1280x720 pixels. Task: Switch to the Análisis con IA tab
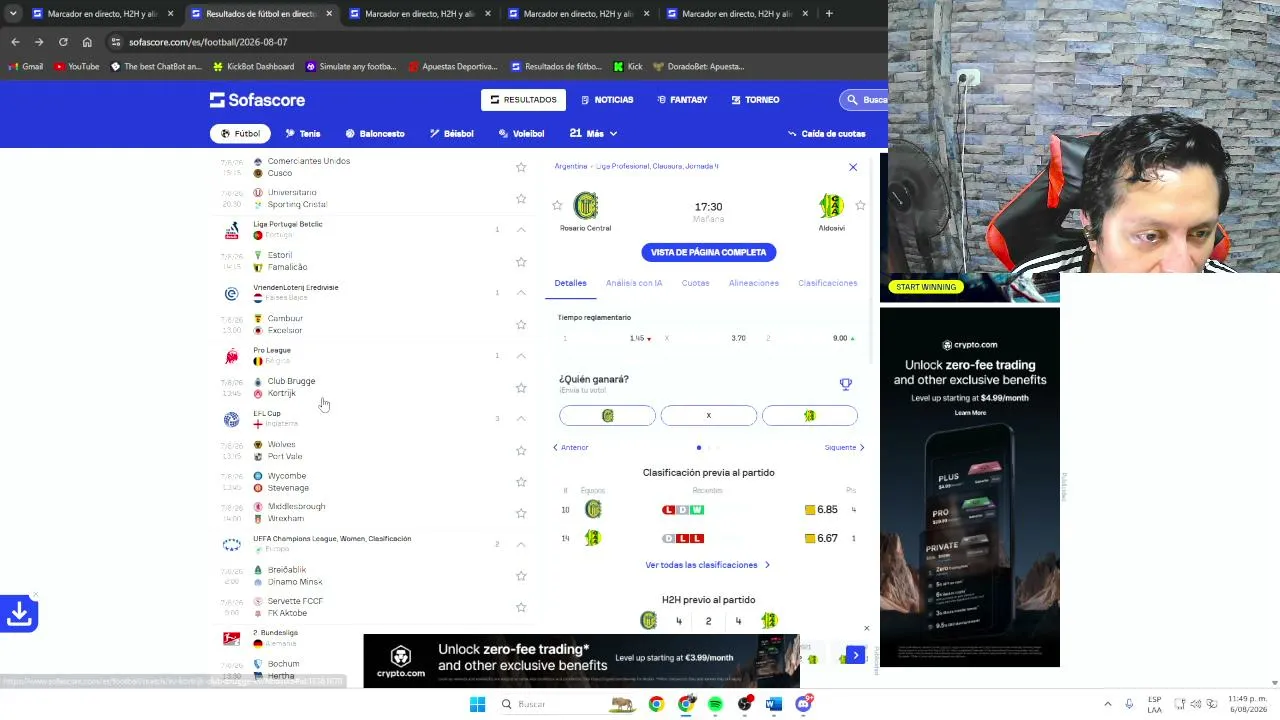tap(634, 283)
